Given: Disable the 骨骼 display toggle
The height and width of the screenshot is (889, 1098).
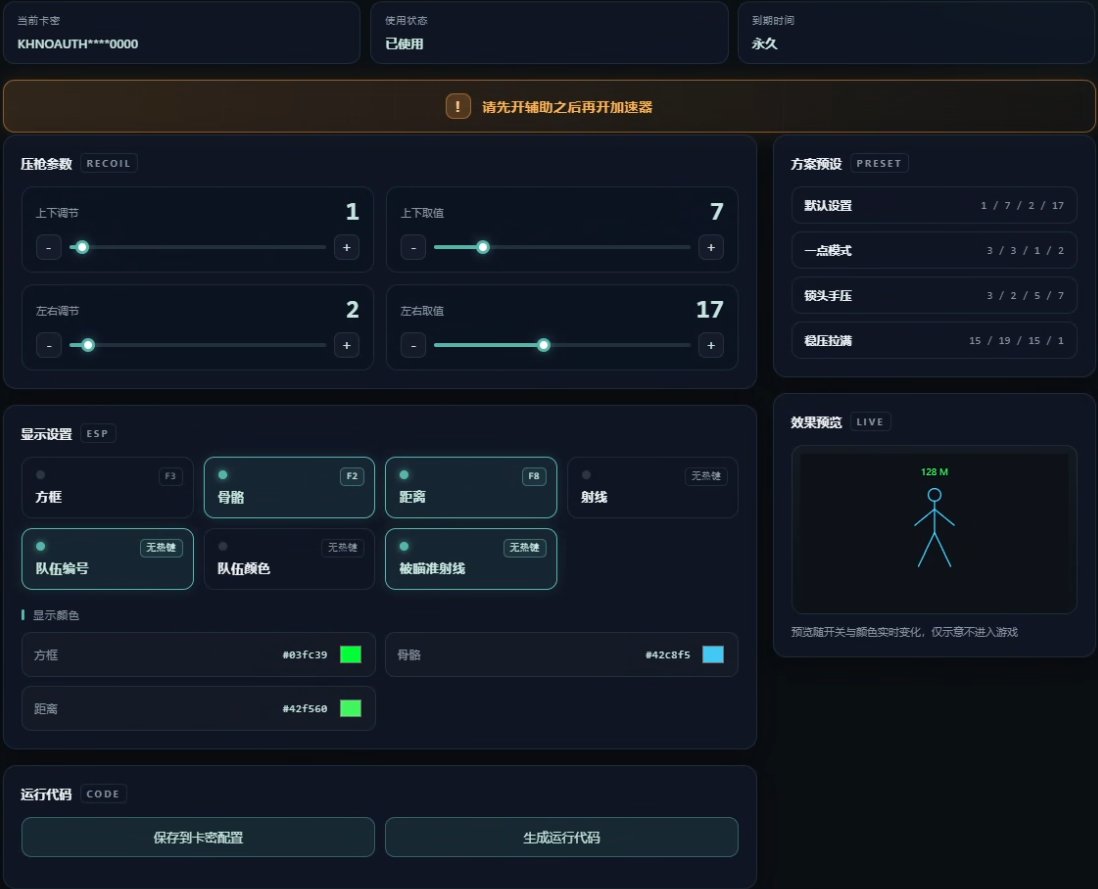Looking at the screenshot, I should point(289,487).
